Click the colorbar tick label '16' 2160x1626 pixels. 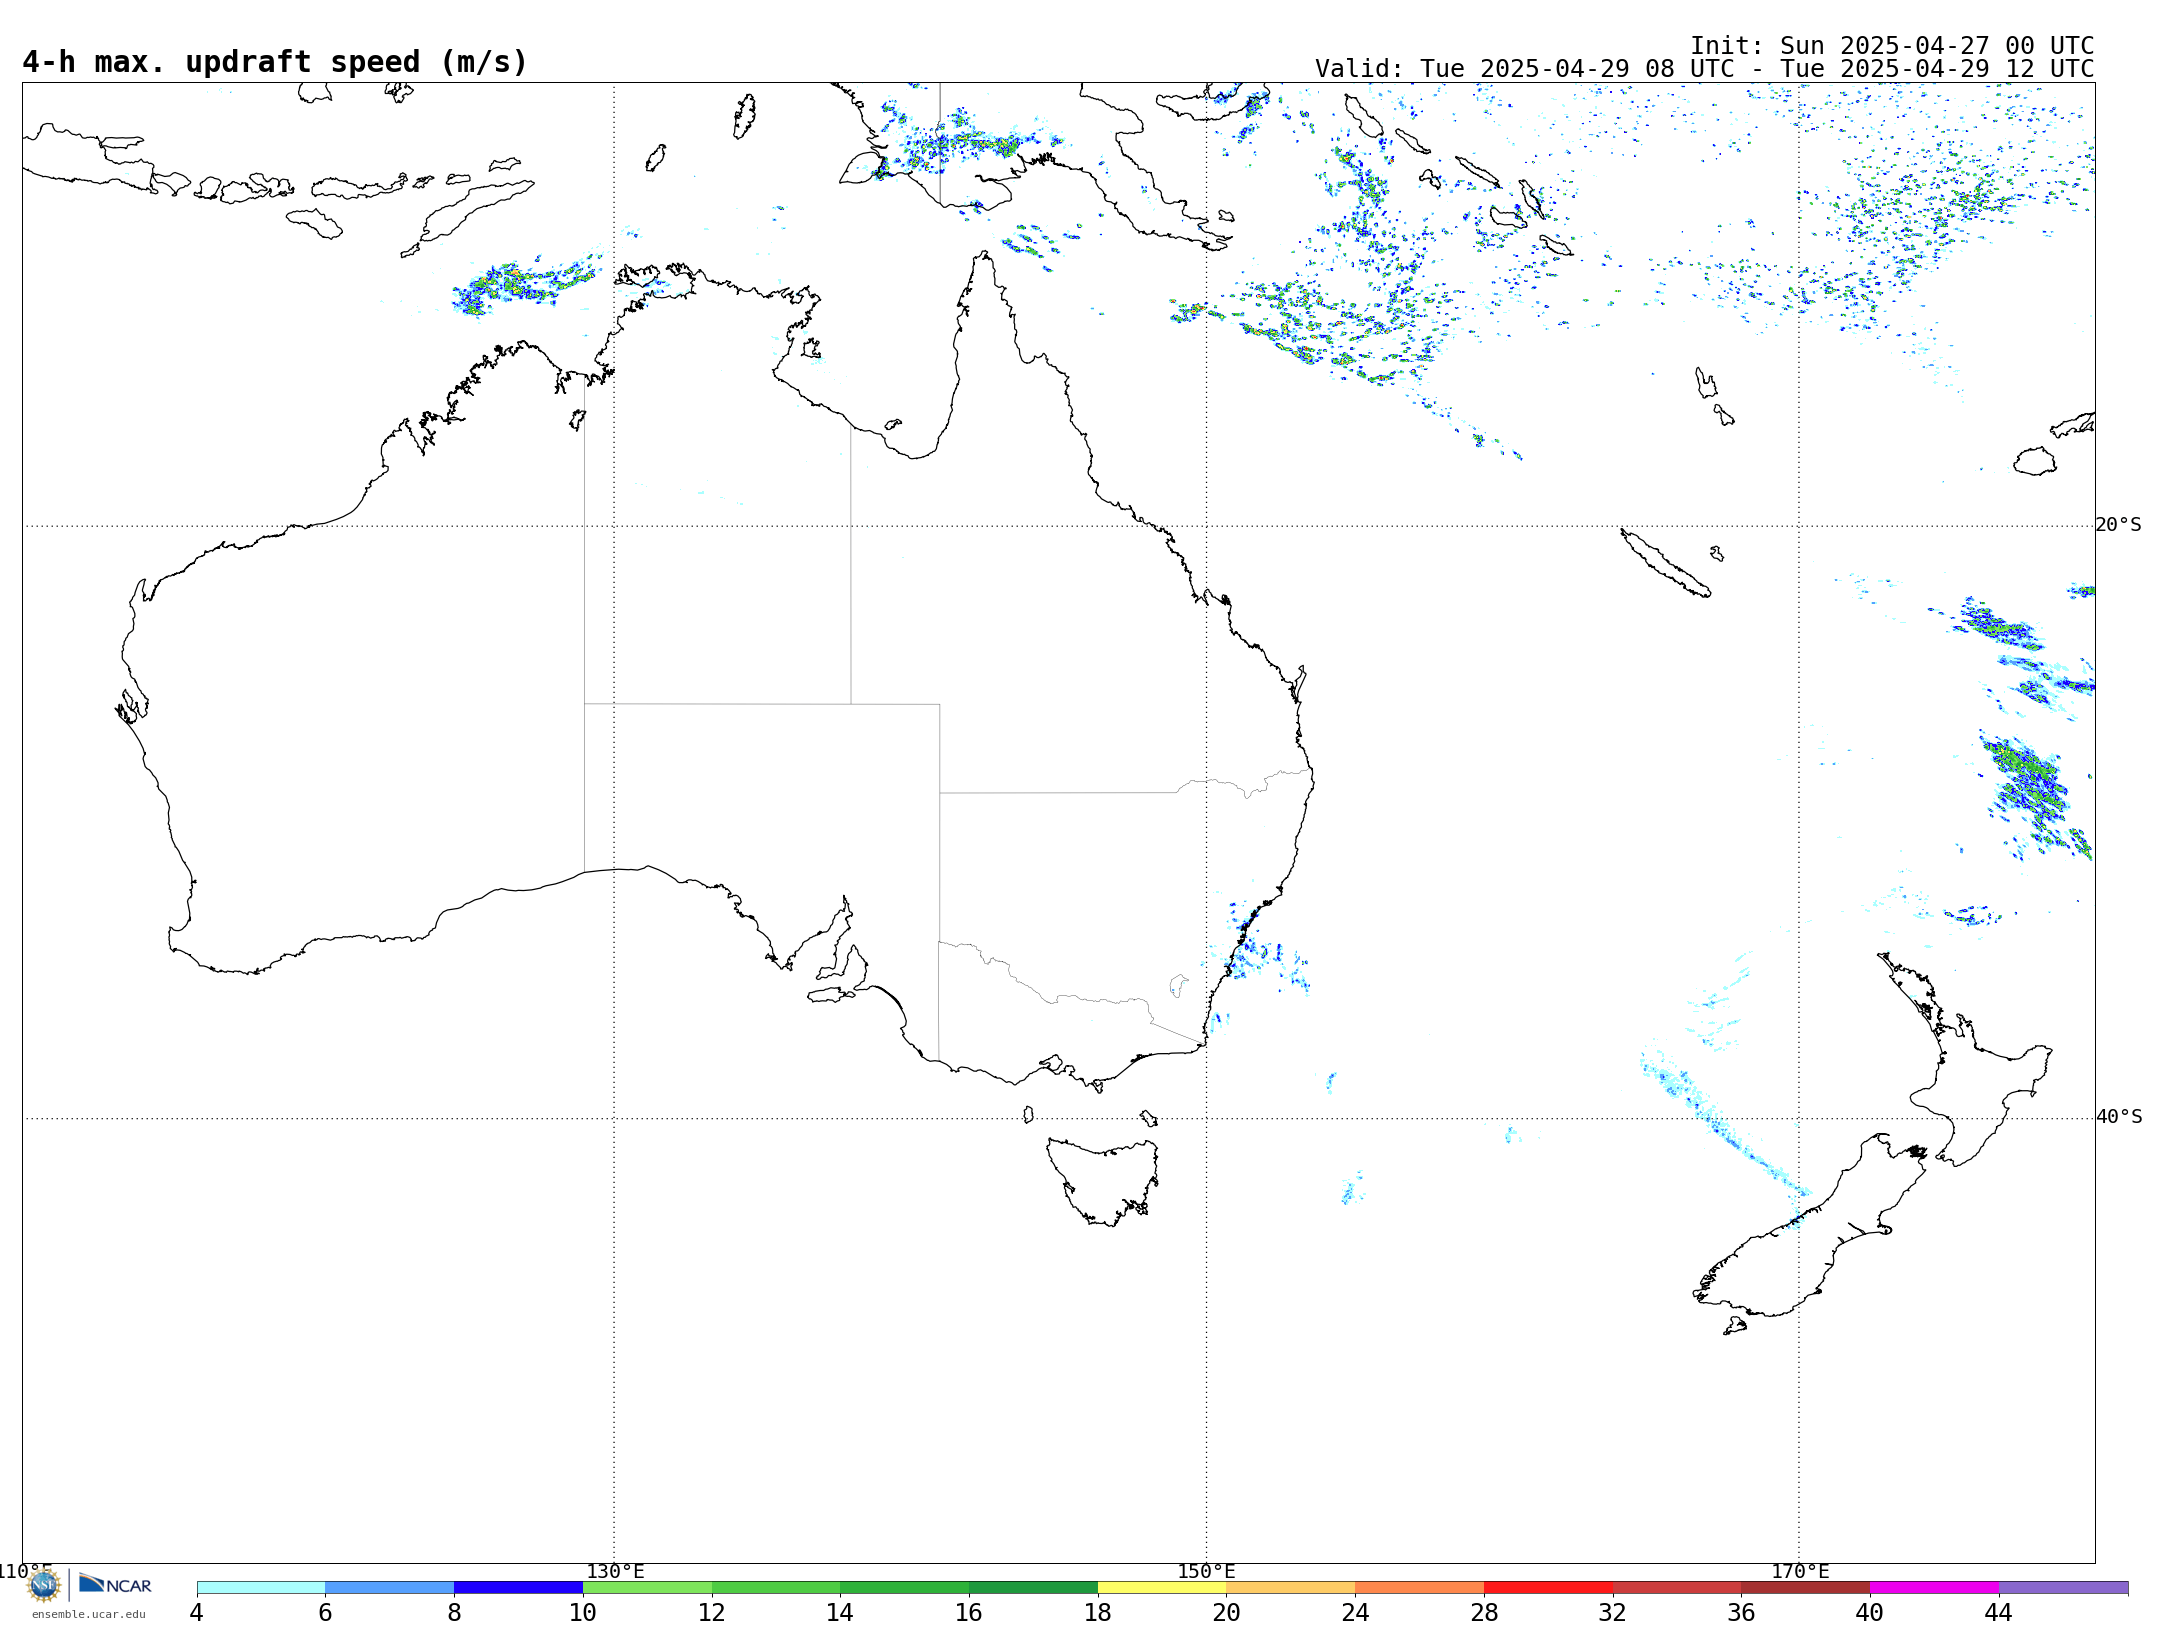[x=969, y=1612]
